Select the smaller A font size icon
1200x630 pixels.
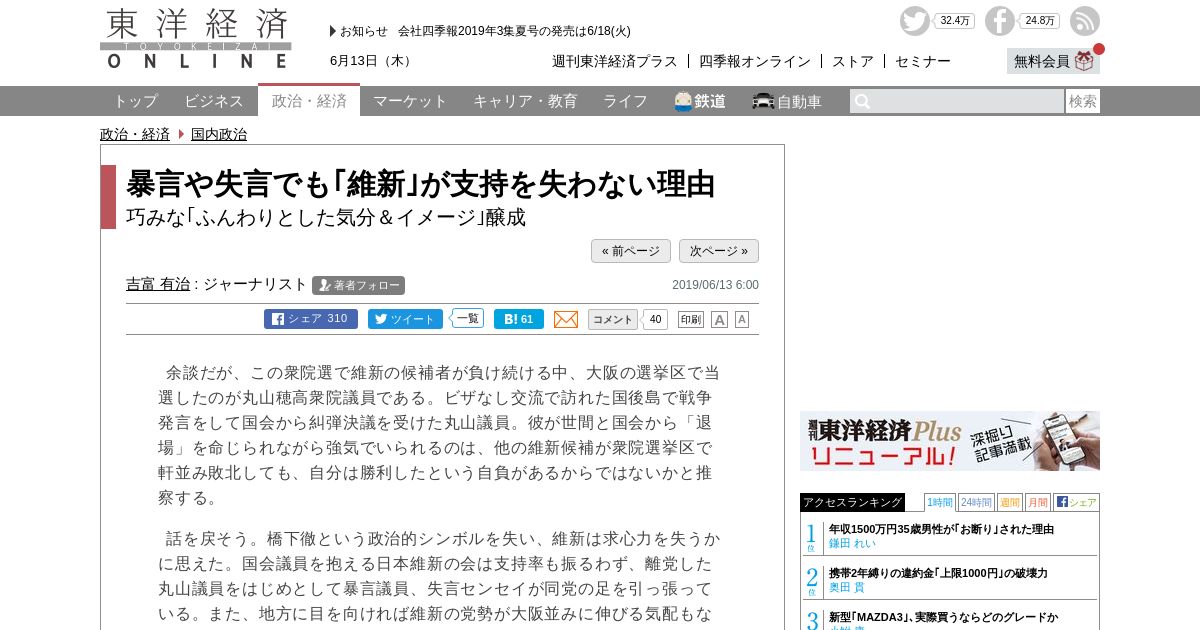pos(742,320)
